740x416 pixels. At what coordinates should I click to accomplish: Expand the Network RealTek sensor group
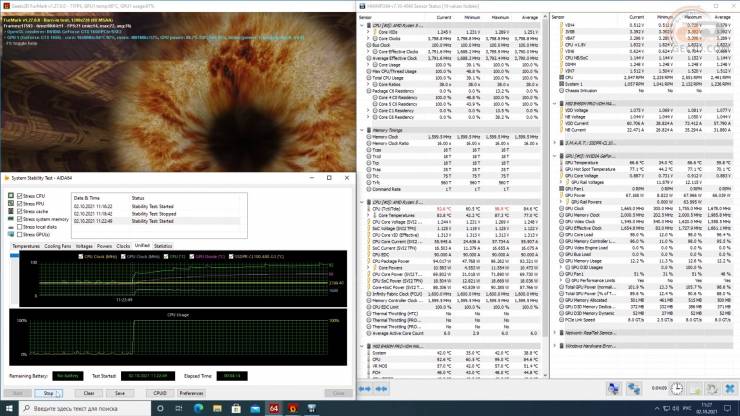point(555,333)
